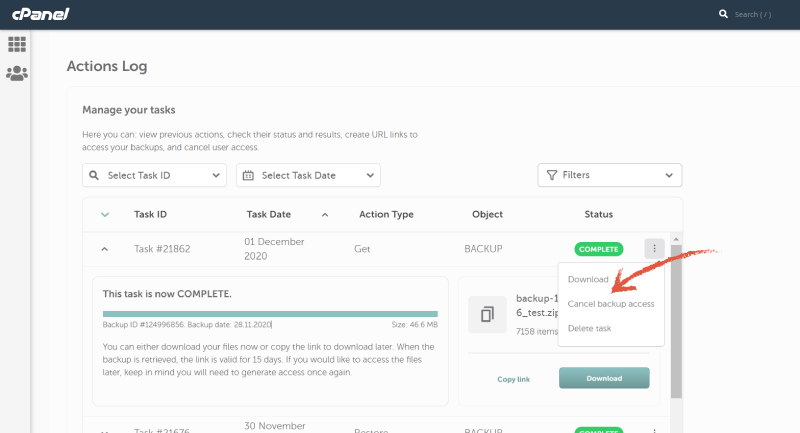
Task: Open the apps grid icon in sidebar
Action: (17, 44)
